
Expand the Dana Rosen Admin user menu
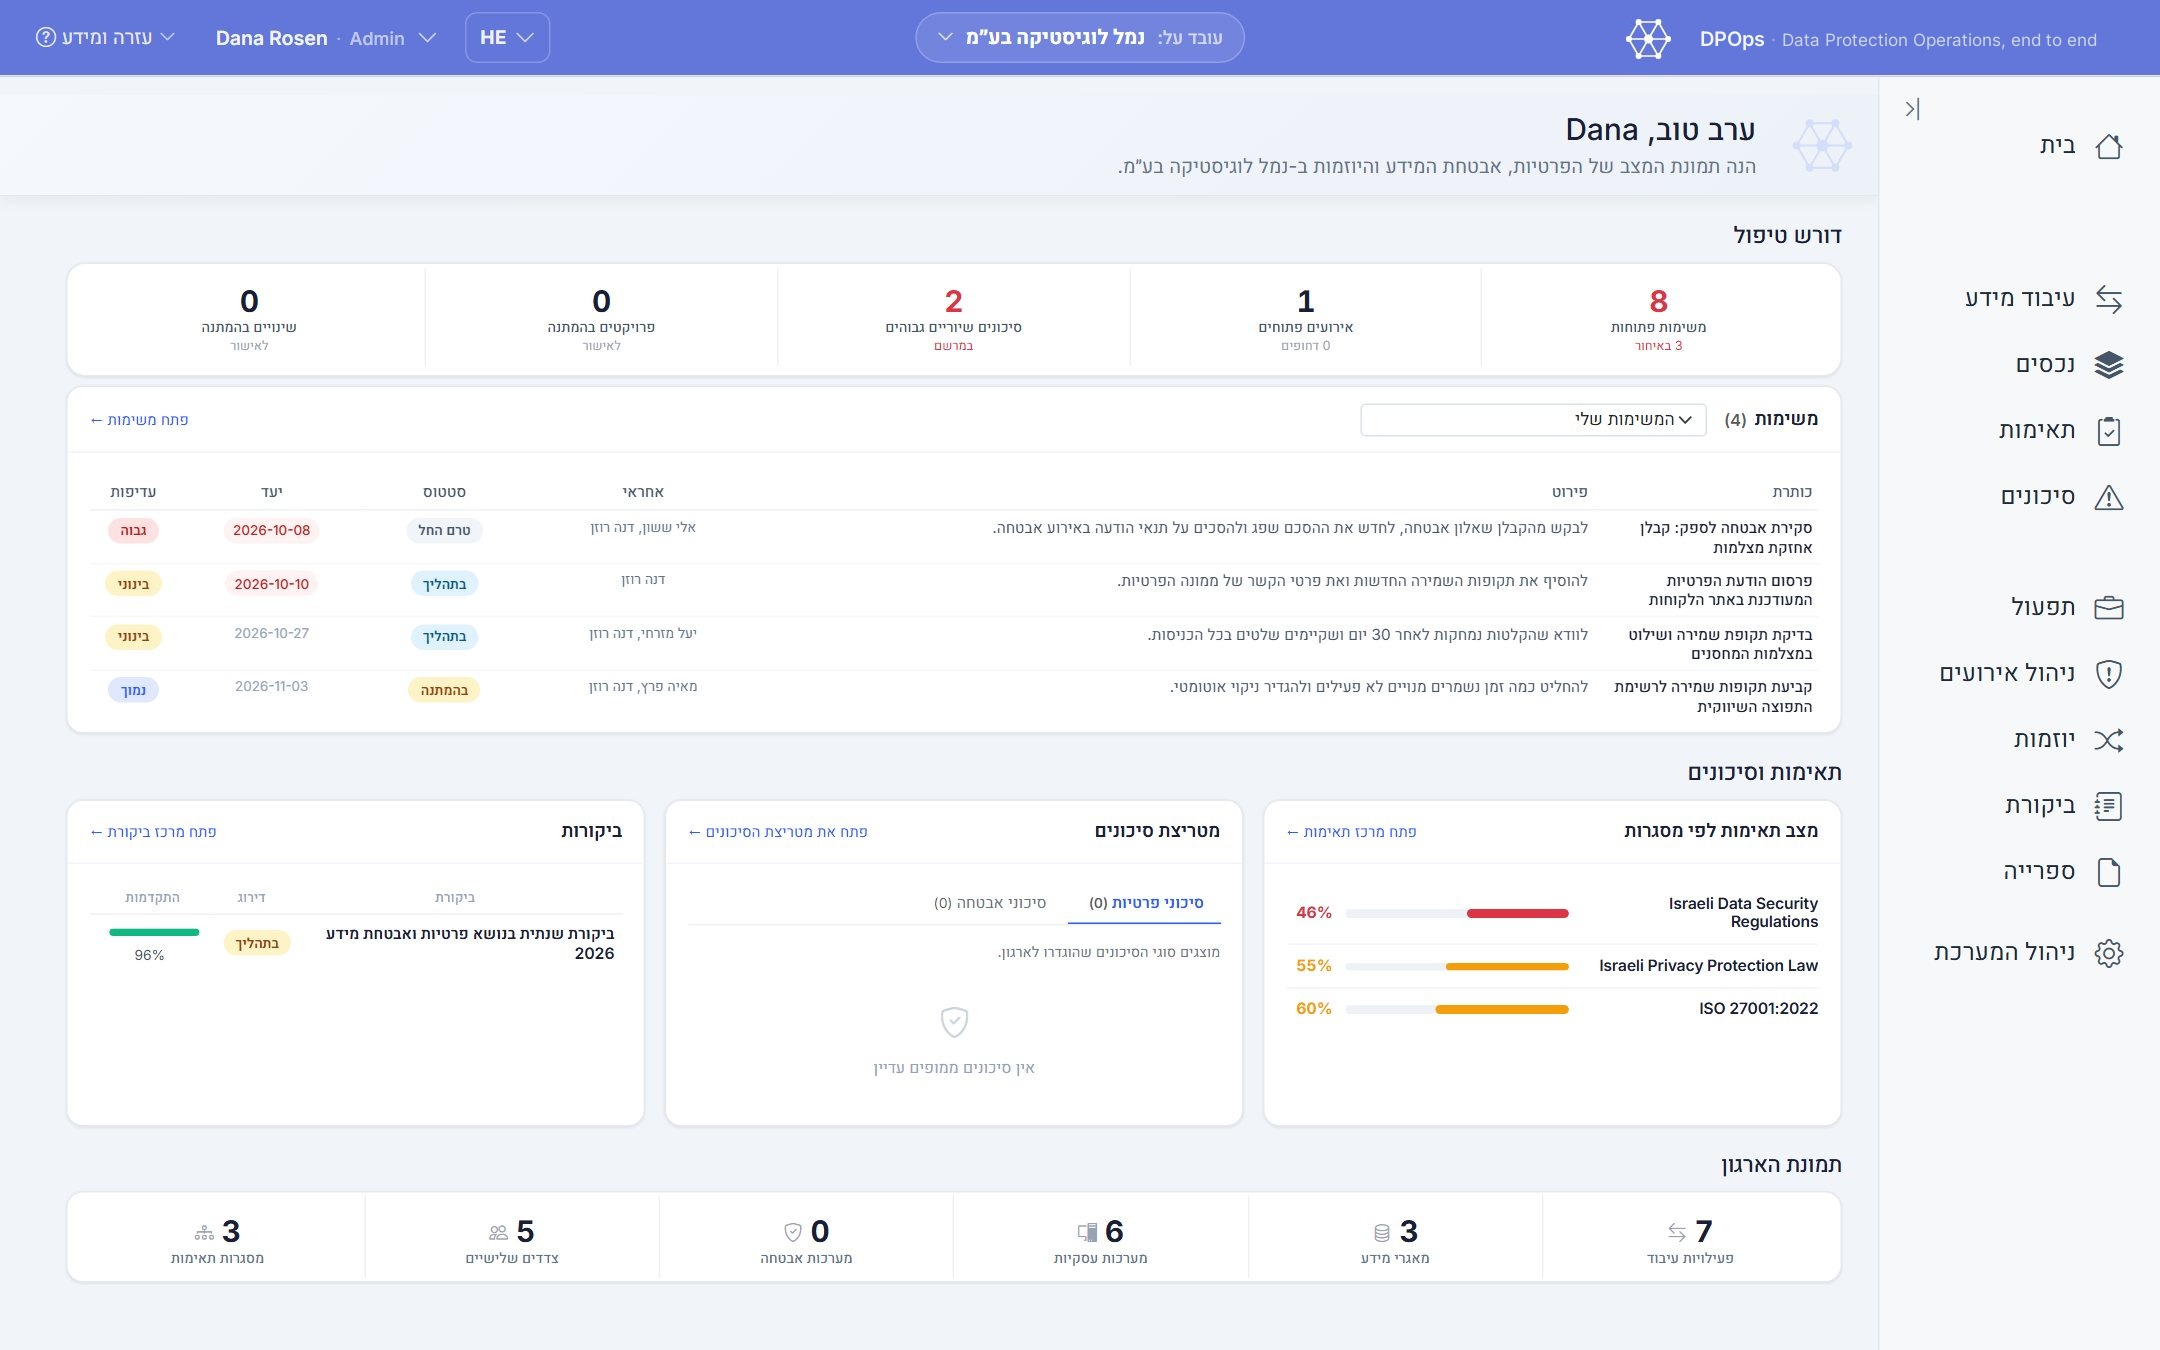[x=326, y=38]
